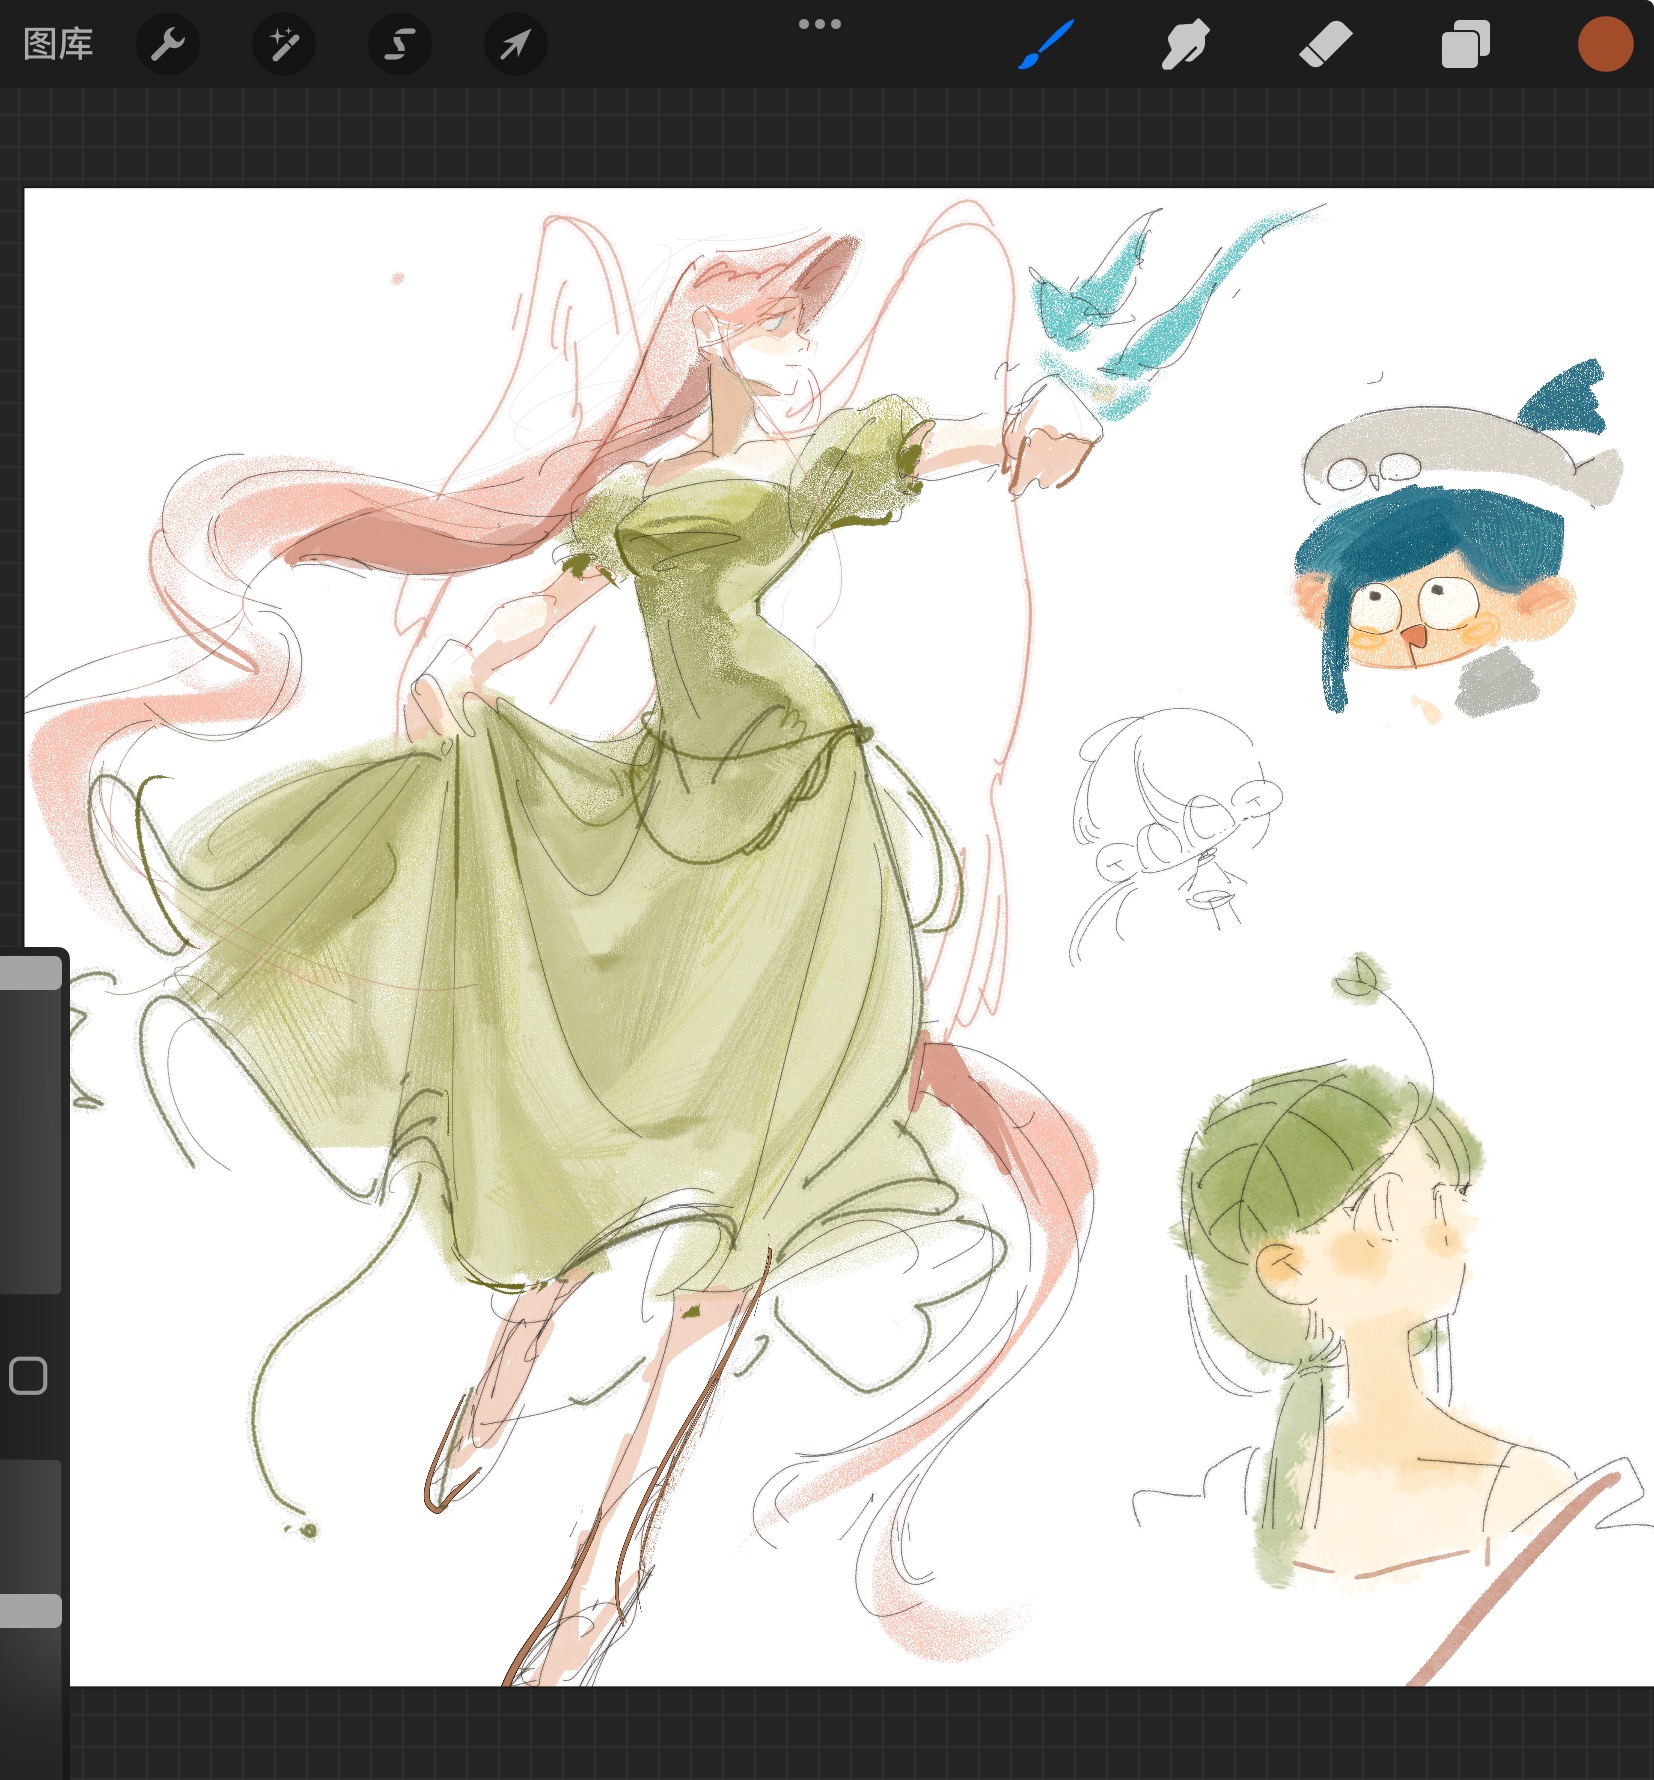This screenshot has height=1780, width=1654.
Task: Open the 图库 gallery
Action: coord(58,44)
